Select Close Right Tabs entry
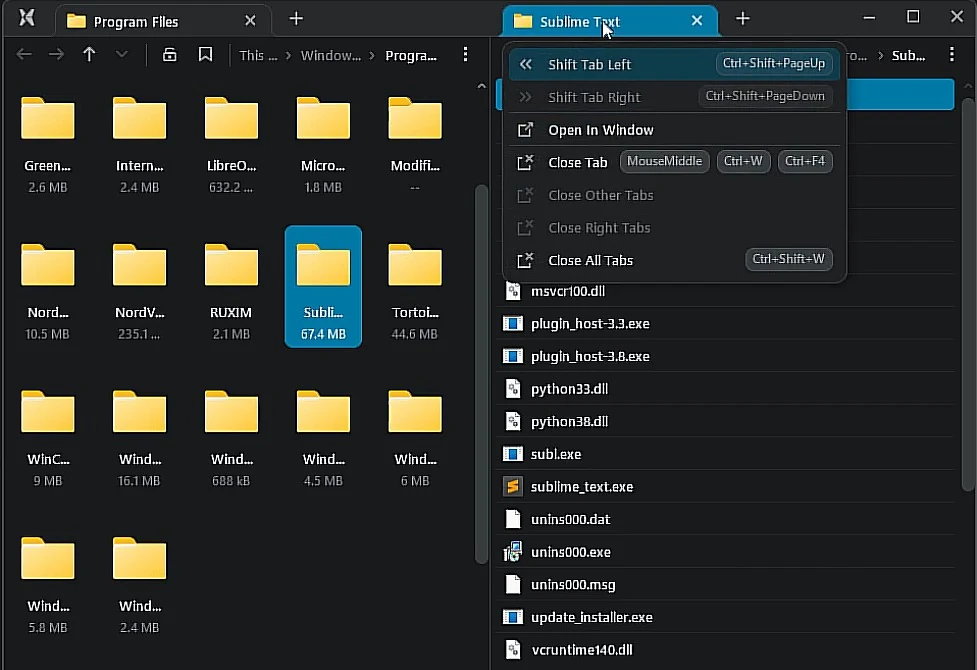The image size is (977, 670). pyautogui.click(x=674, y=227)
